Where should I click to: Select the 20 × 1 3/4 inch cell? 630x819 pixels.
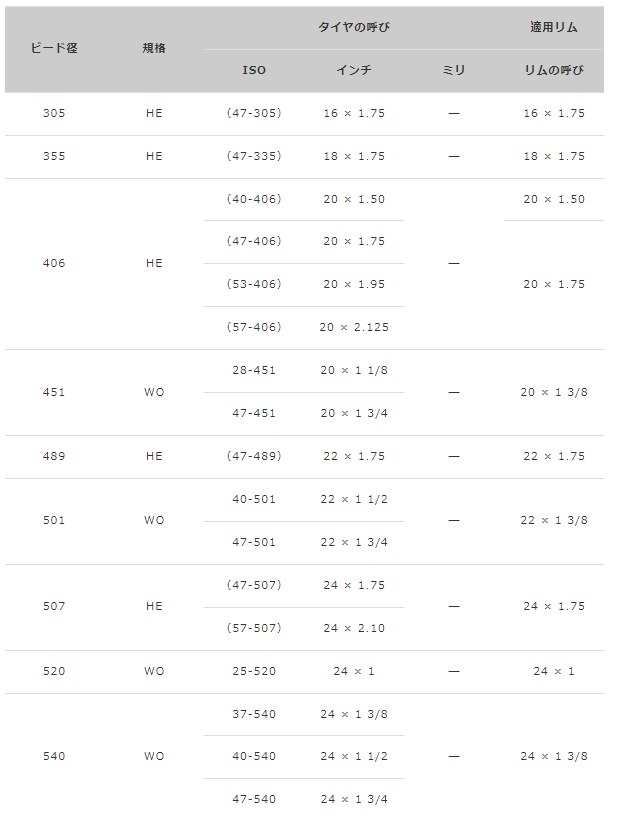click(354, 413)
